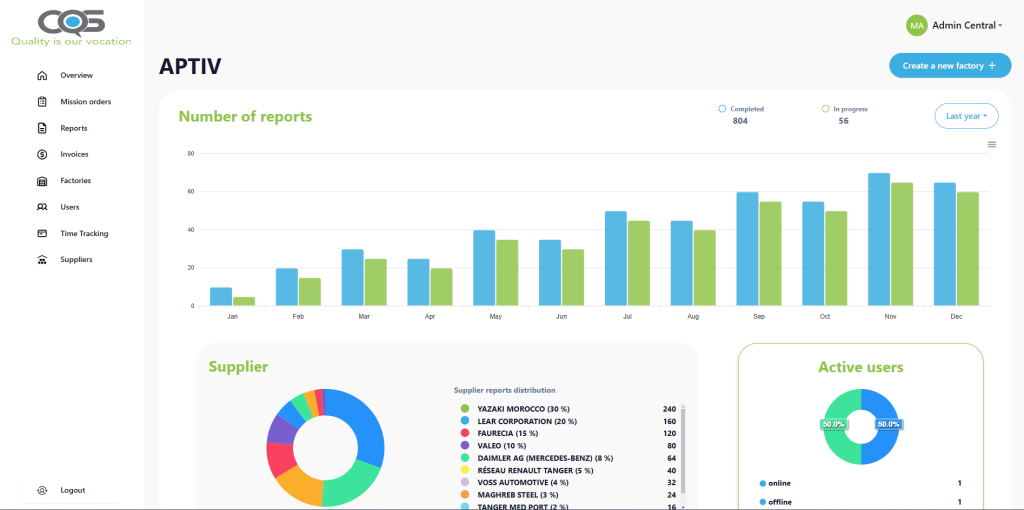This screenshot has height=510, width=1024.
Task: Click the Logout icon
Action: [42, 490]
